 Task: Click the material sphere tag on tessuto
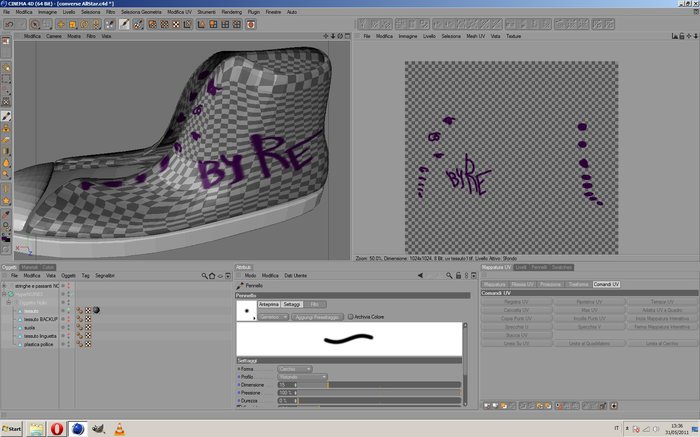click(96, 310)
